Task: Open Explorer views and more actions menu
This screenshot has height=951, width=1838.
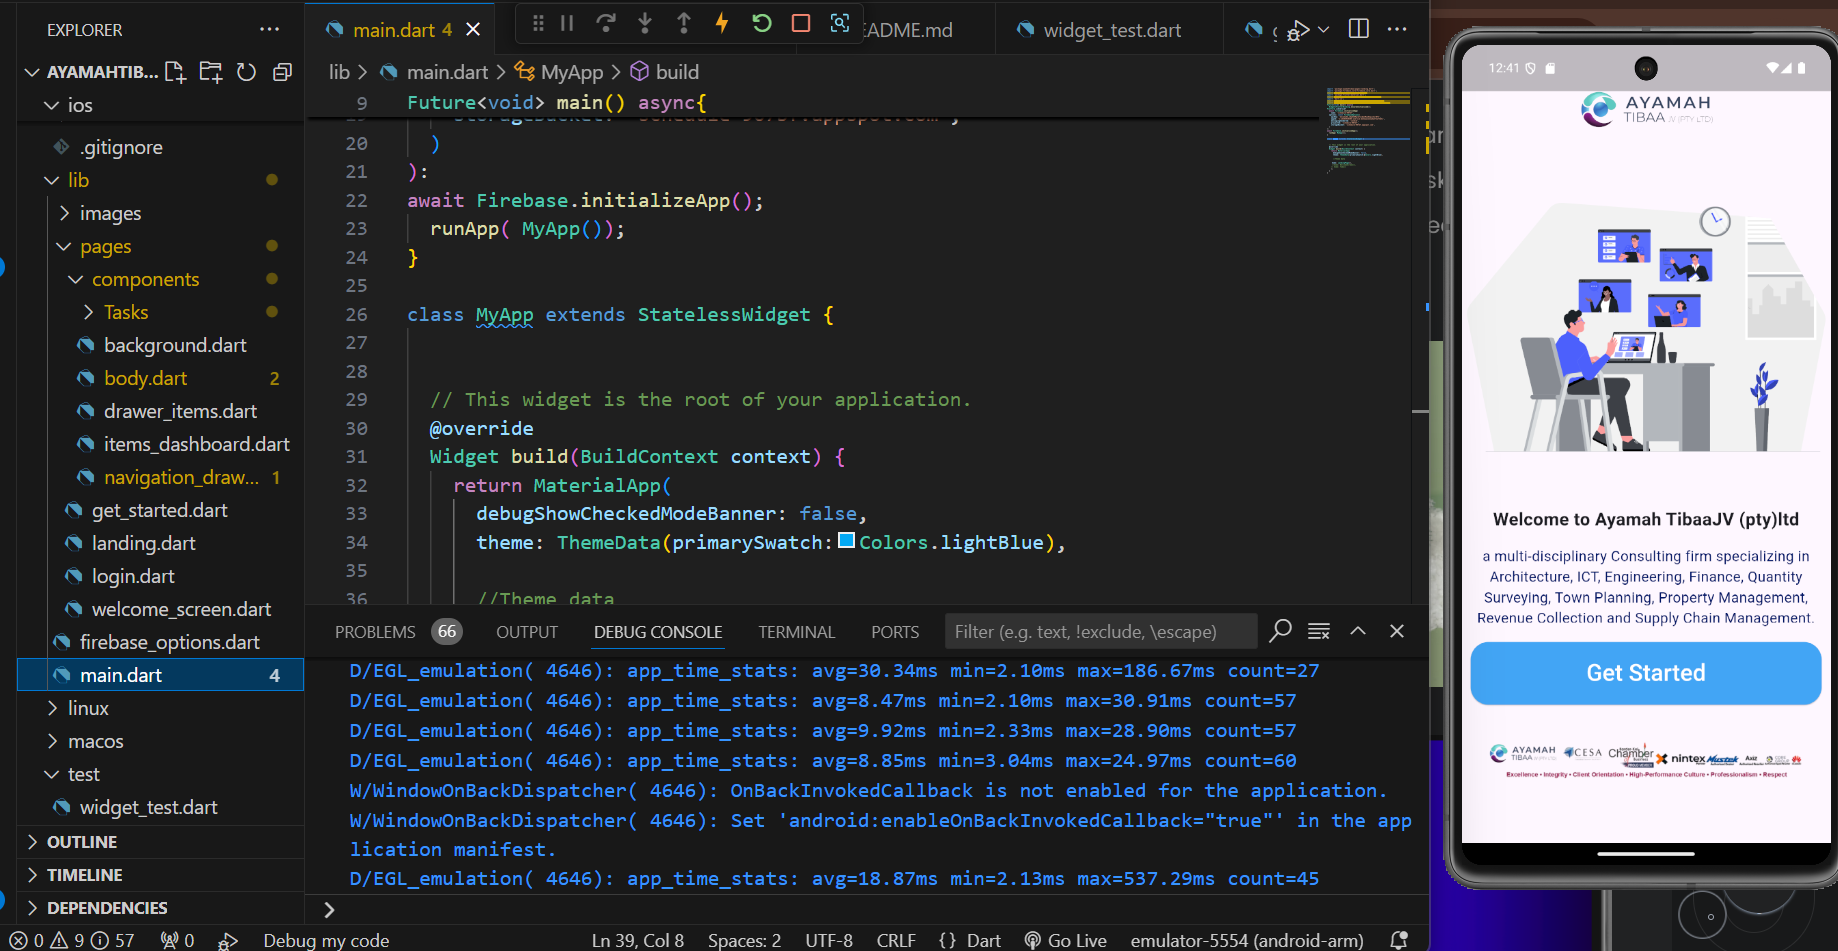Action: tap(269, 30)
